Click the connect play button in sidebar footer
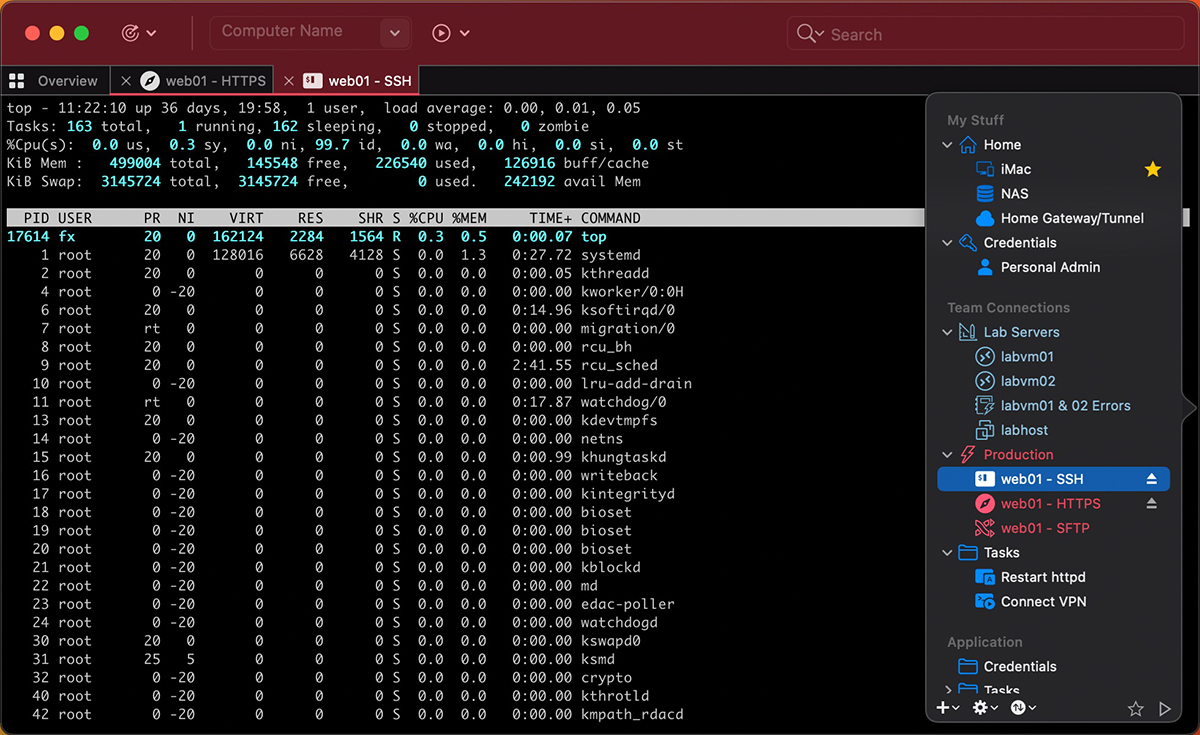Screen dimensions: 1200x735 coord(1164,709)
